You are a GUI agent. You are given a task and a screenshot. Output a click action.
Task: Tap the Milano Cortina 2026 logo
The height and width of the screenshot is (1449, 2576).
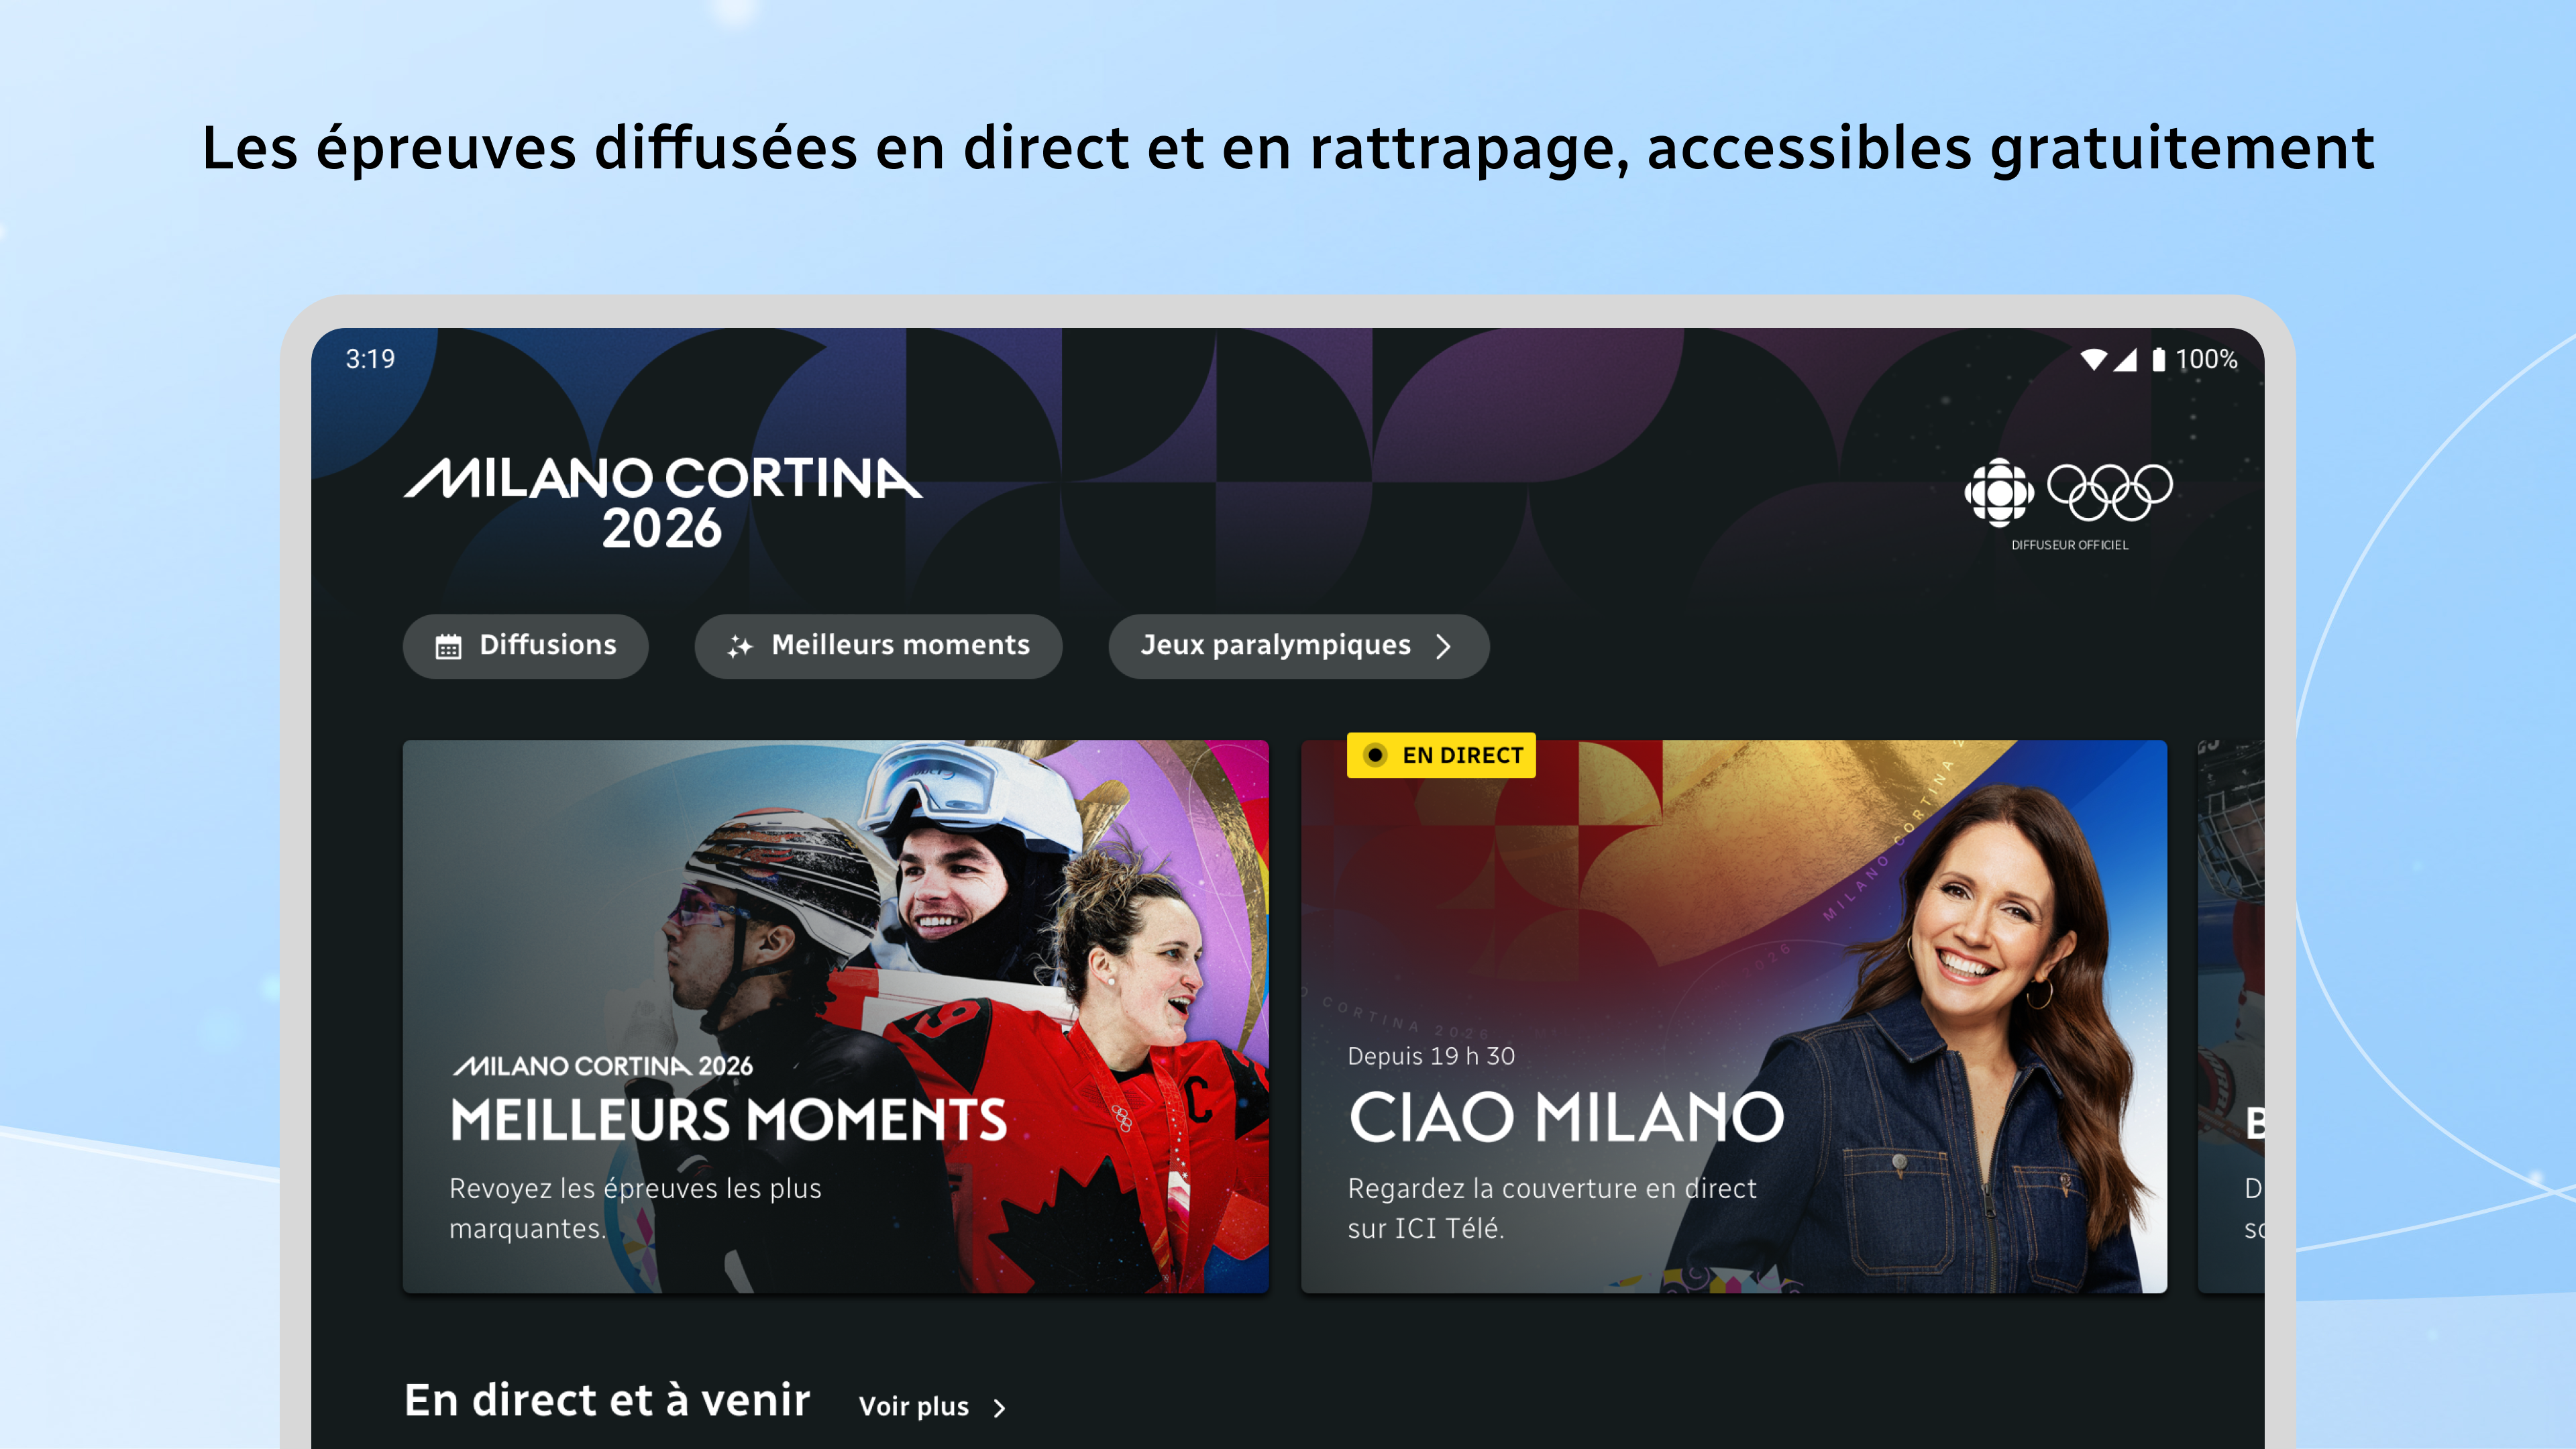(x=663, y=503)
